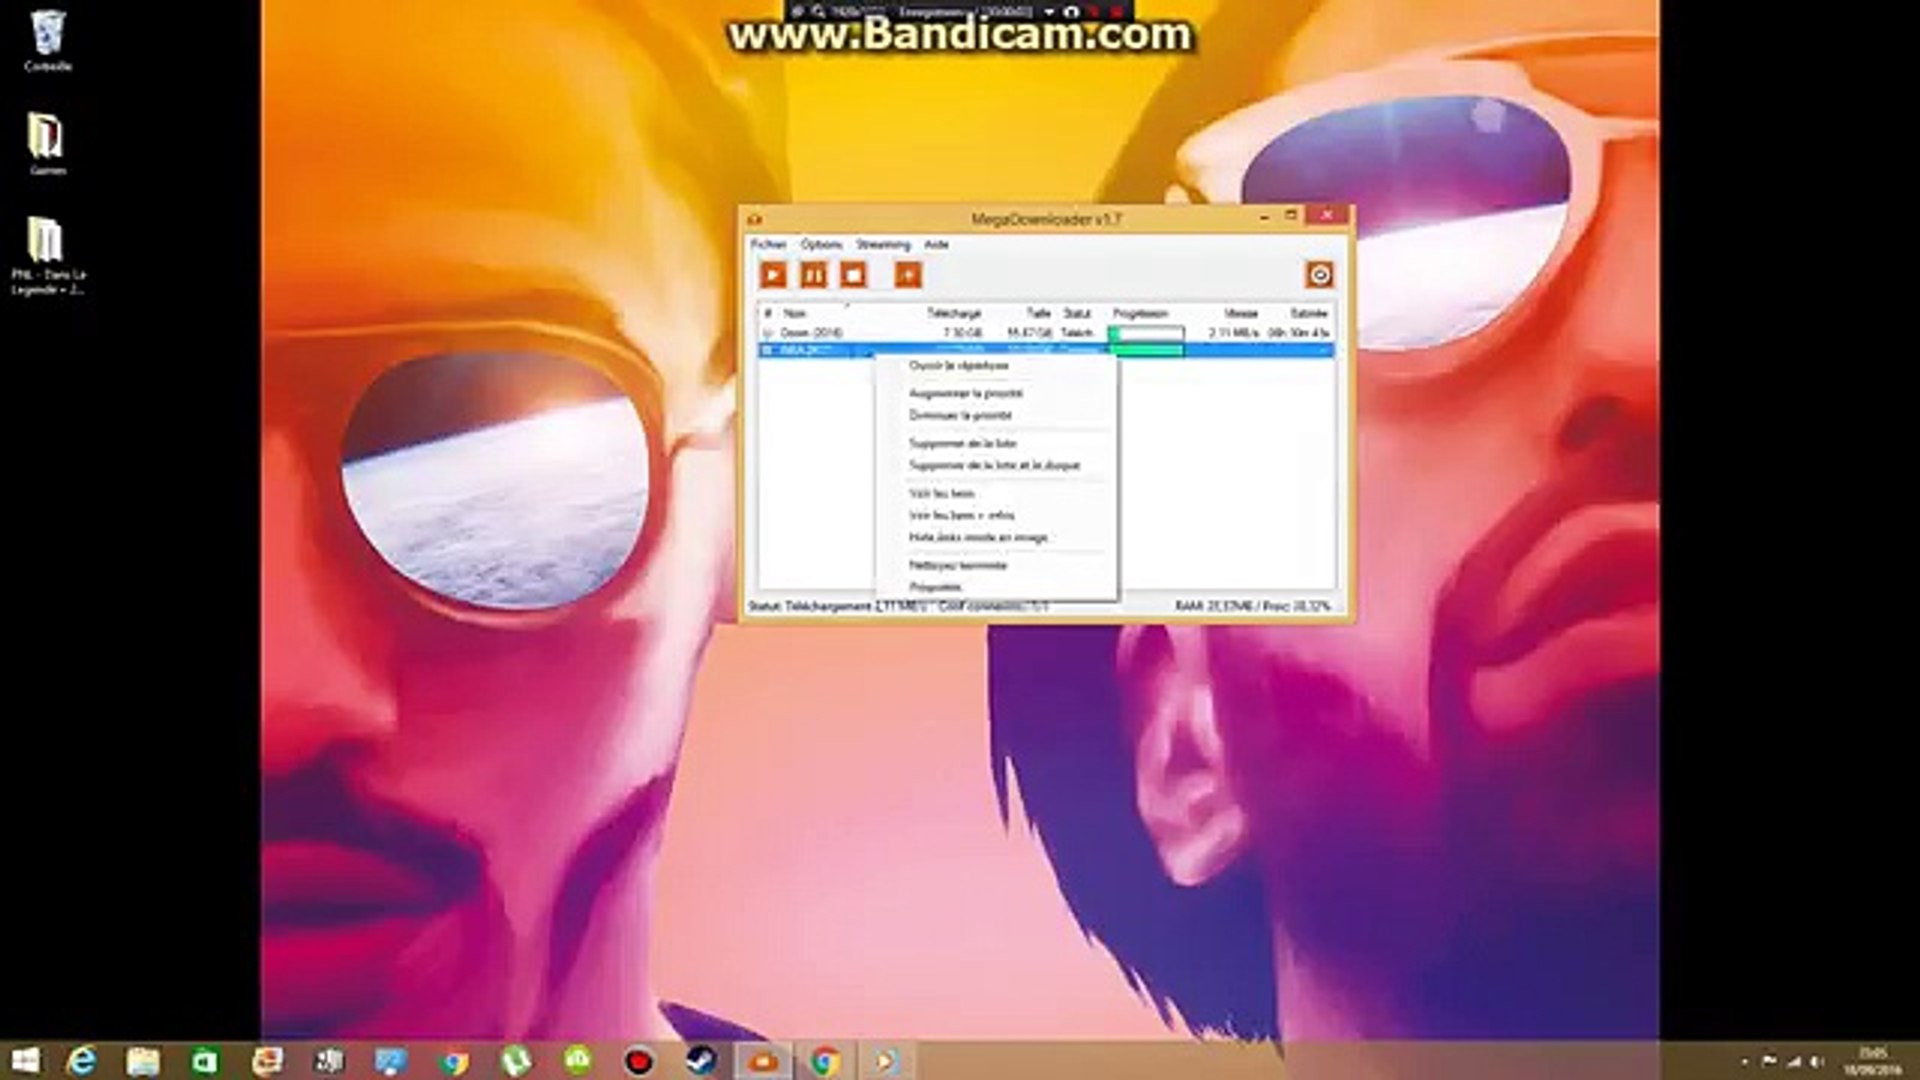Sort list by the Nom column header
The height and width of the screenshot is (1080, 1920).
pyautogui.click(x=795, y=313)
